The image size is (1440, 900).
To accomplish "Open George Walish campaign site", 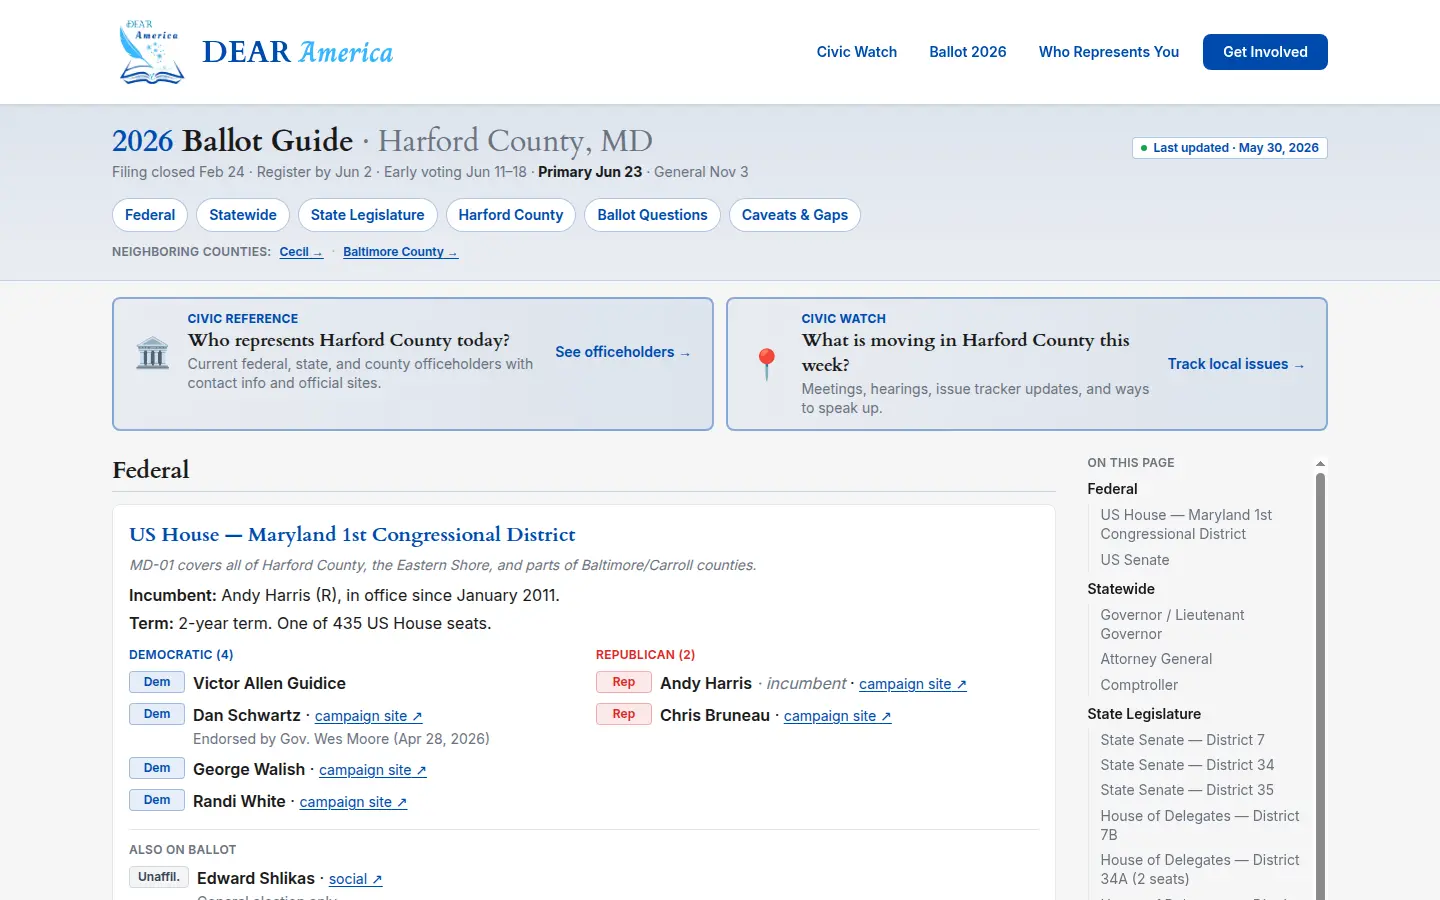I will 373,770.
